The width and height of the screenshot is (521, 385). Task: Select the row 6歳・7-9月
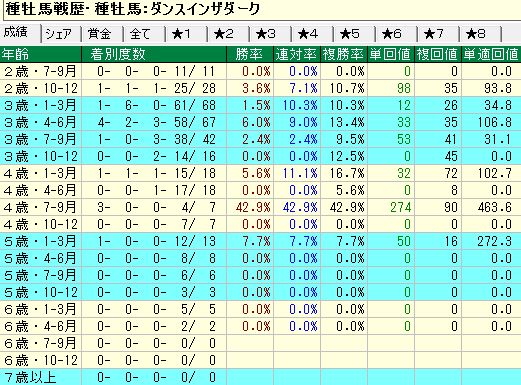click(x=260, y=343)
